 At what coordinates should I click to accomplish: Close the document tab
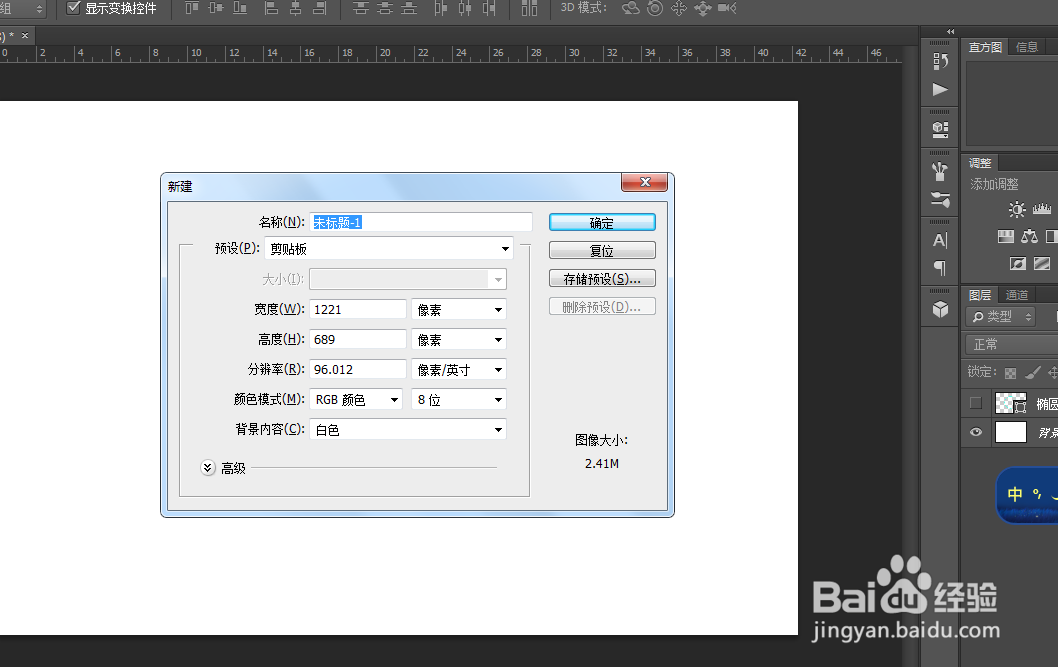point(25,36)
